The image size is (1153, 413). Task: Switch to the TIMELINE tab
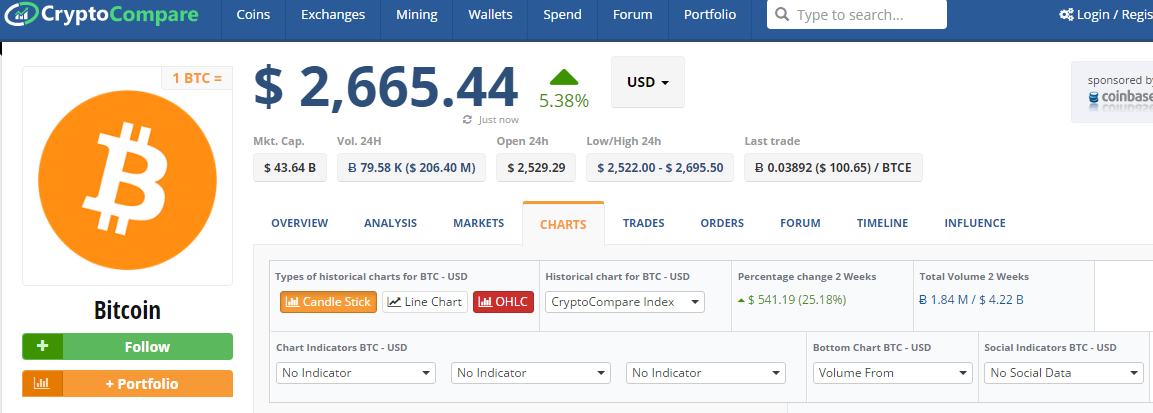click(x=882, y=223)
